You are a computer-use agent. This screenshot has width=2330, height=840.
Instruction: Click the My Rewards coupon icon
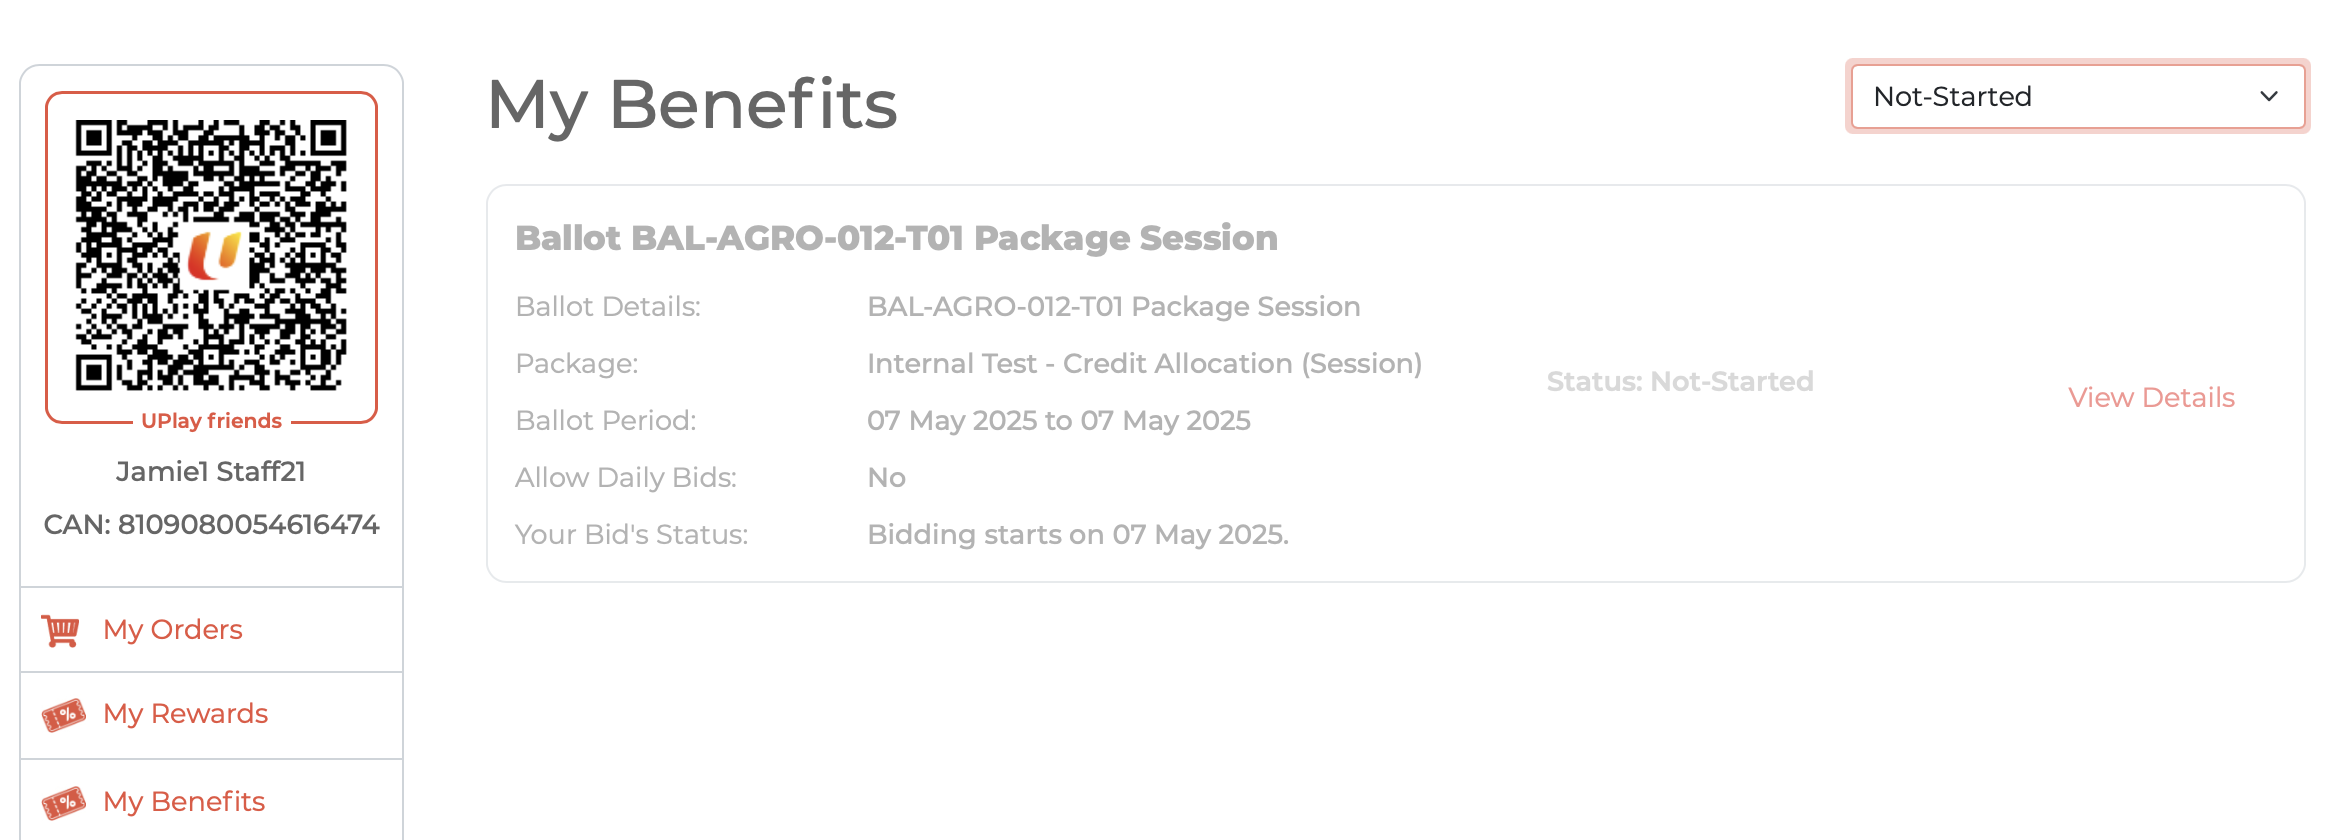point(63,715)
